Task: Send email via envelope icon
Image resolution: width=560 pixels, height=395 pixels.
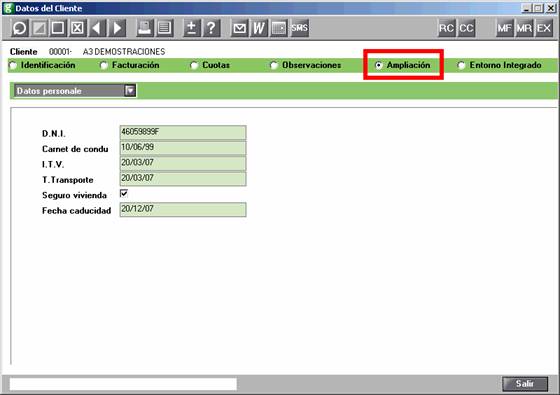Action: (239, 28)
